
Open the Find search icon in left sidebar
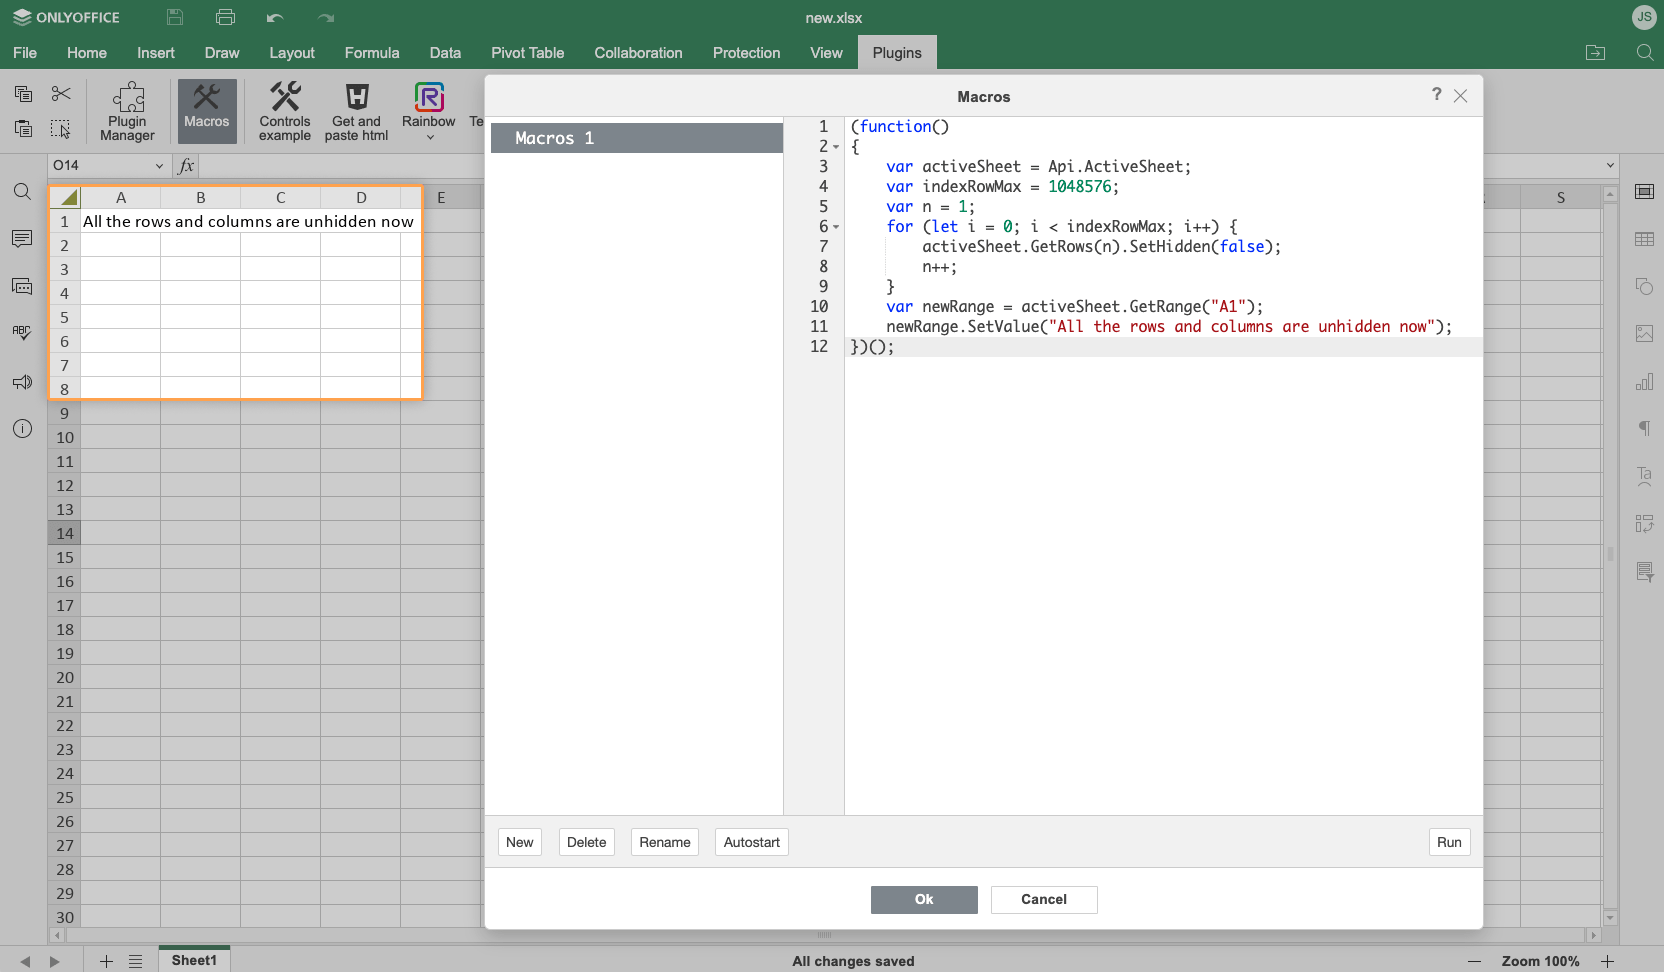click(x=22, y=191)
